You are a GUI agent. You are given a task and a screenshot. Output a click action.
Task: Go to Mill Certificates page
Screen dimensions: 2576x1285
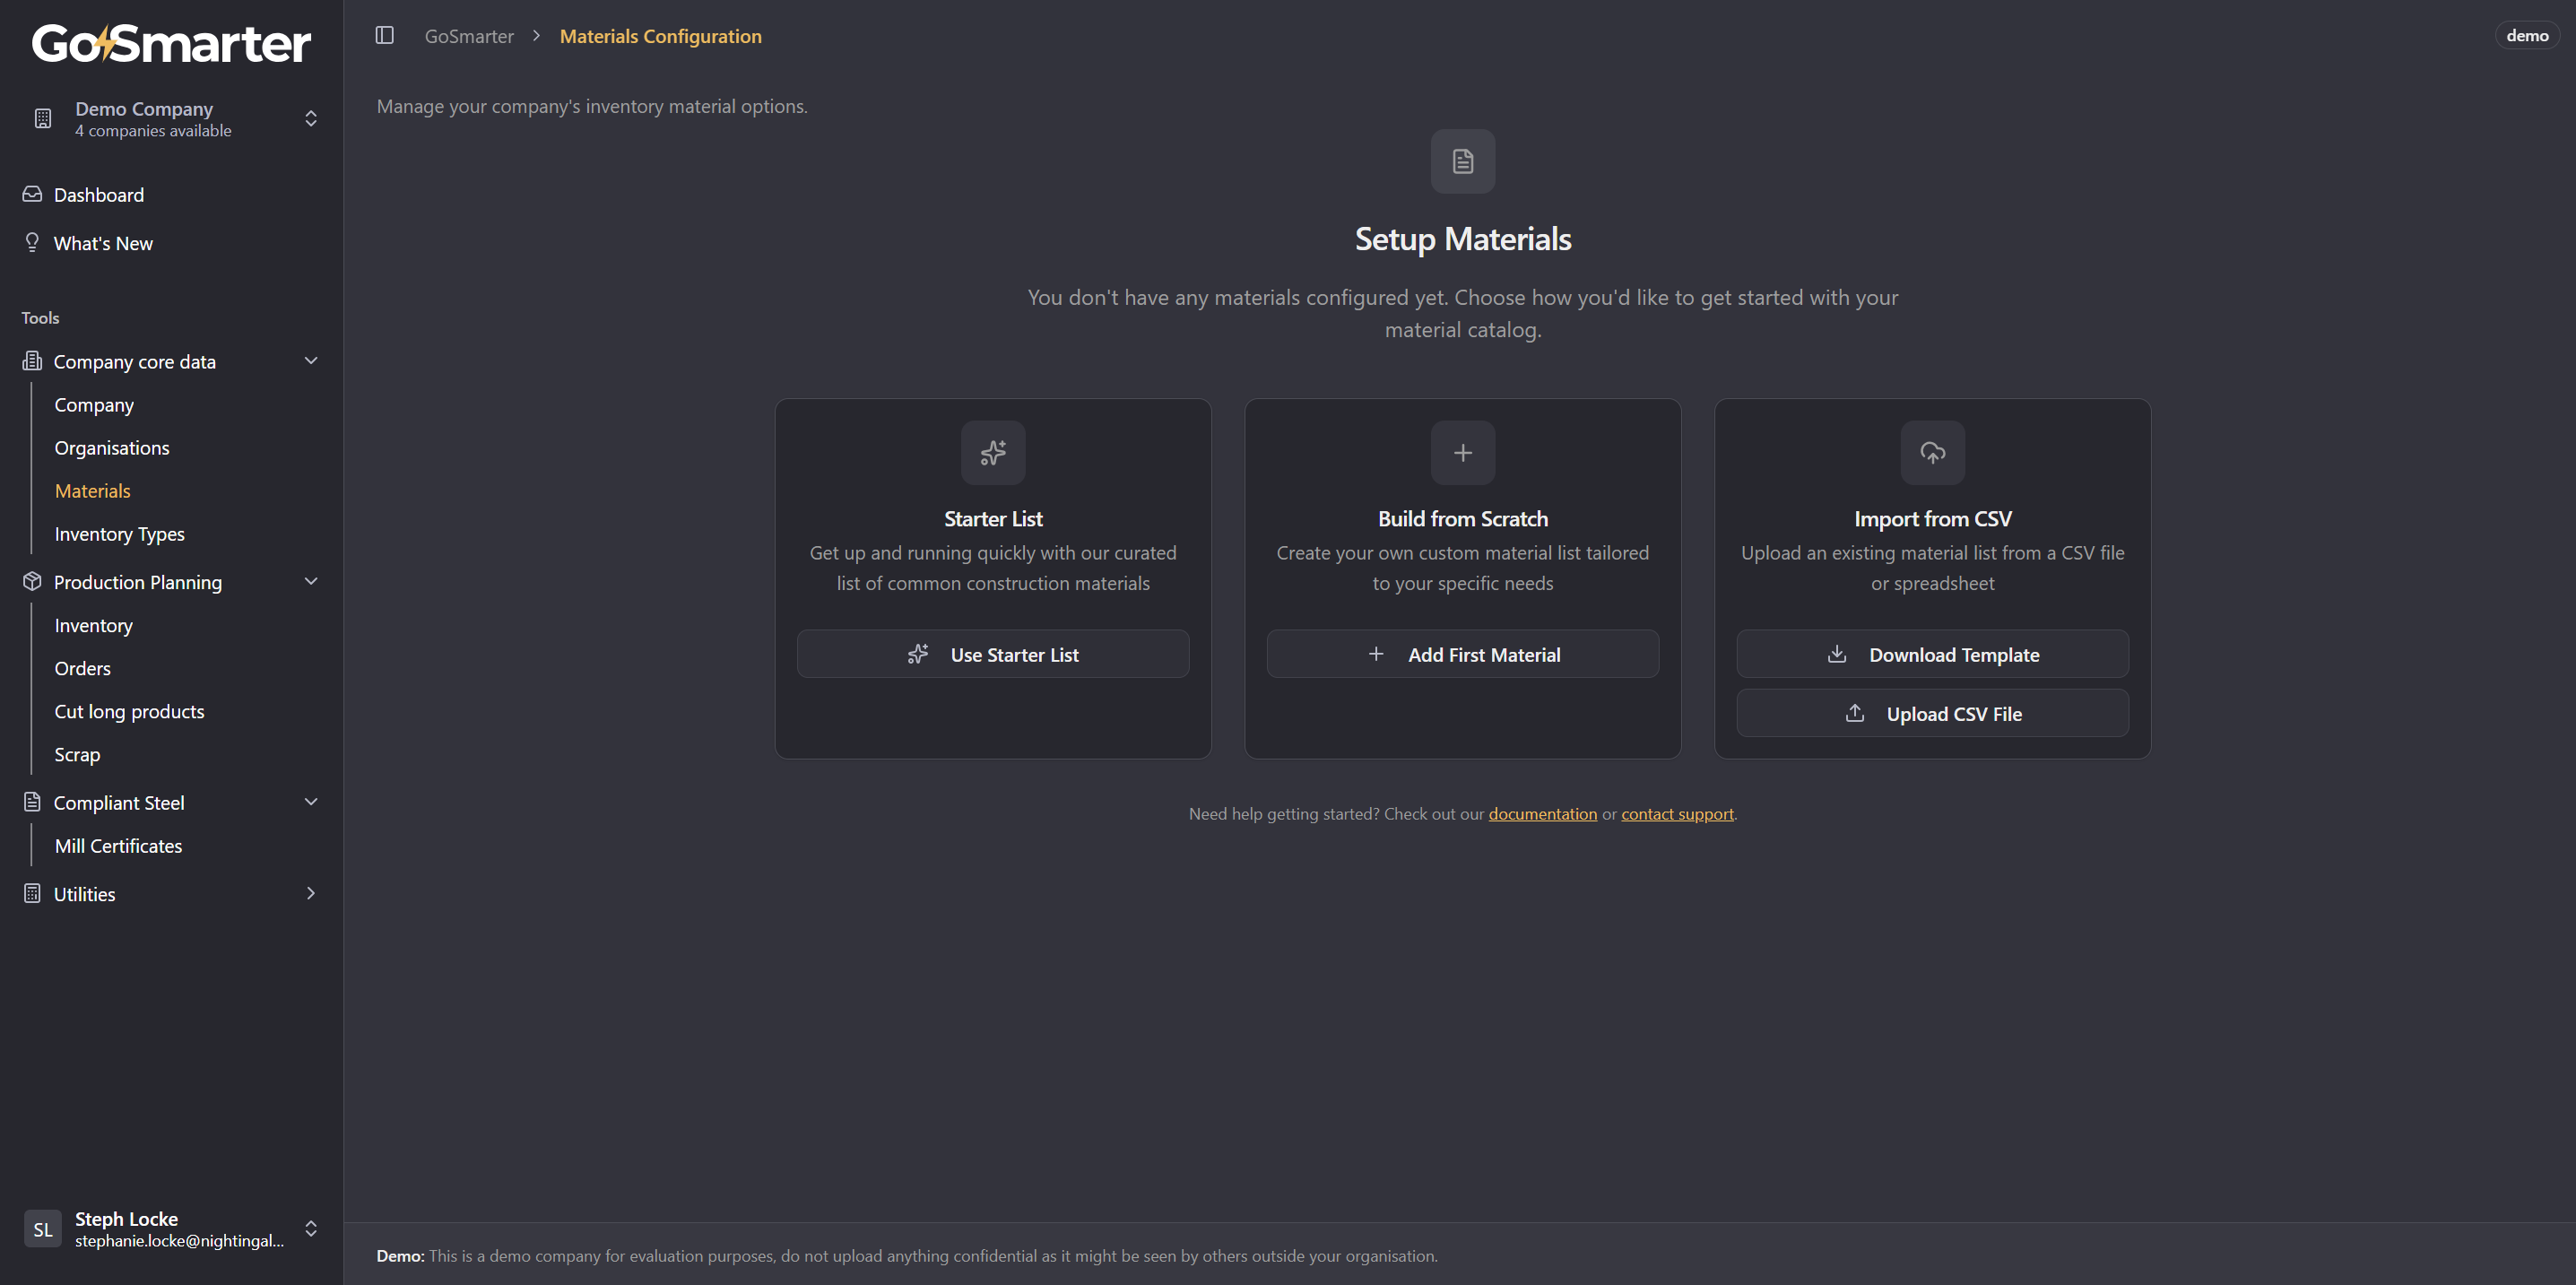118,846
